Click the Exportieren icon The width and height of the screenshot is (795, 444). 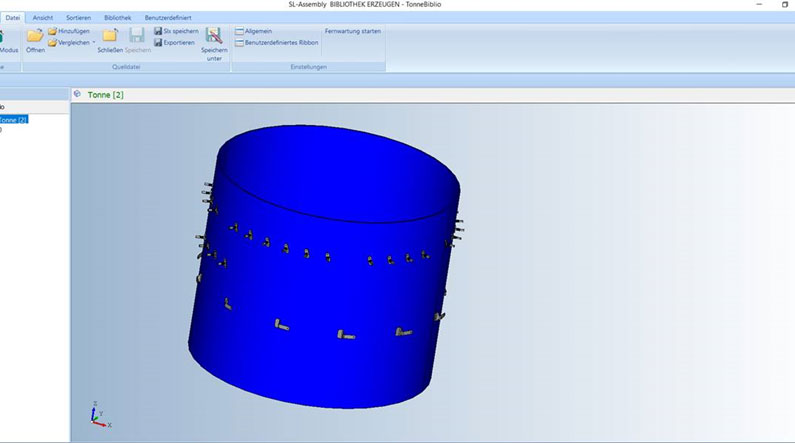tap(157, 42)
